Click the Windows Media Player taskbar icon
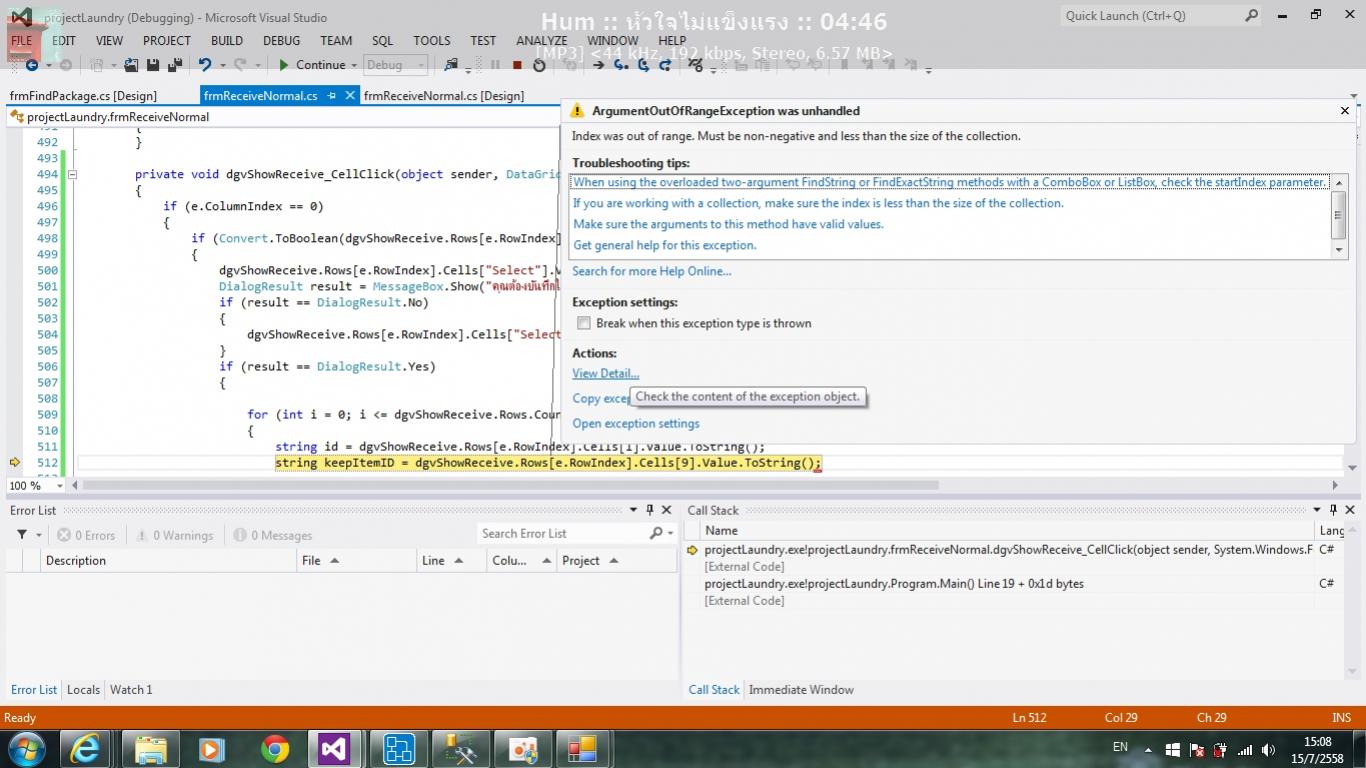The width and height of the screenshot is (1366, 768). click(212, 748)
